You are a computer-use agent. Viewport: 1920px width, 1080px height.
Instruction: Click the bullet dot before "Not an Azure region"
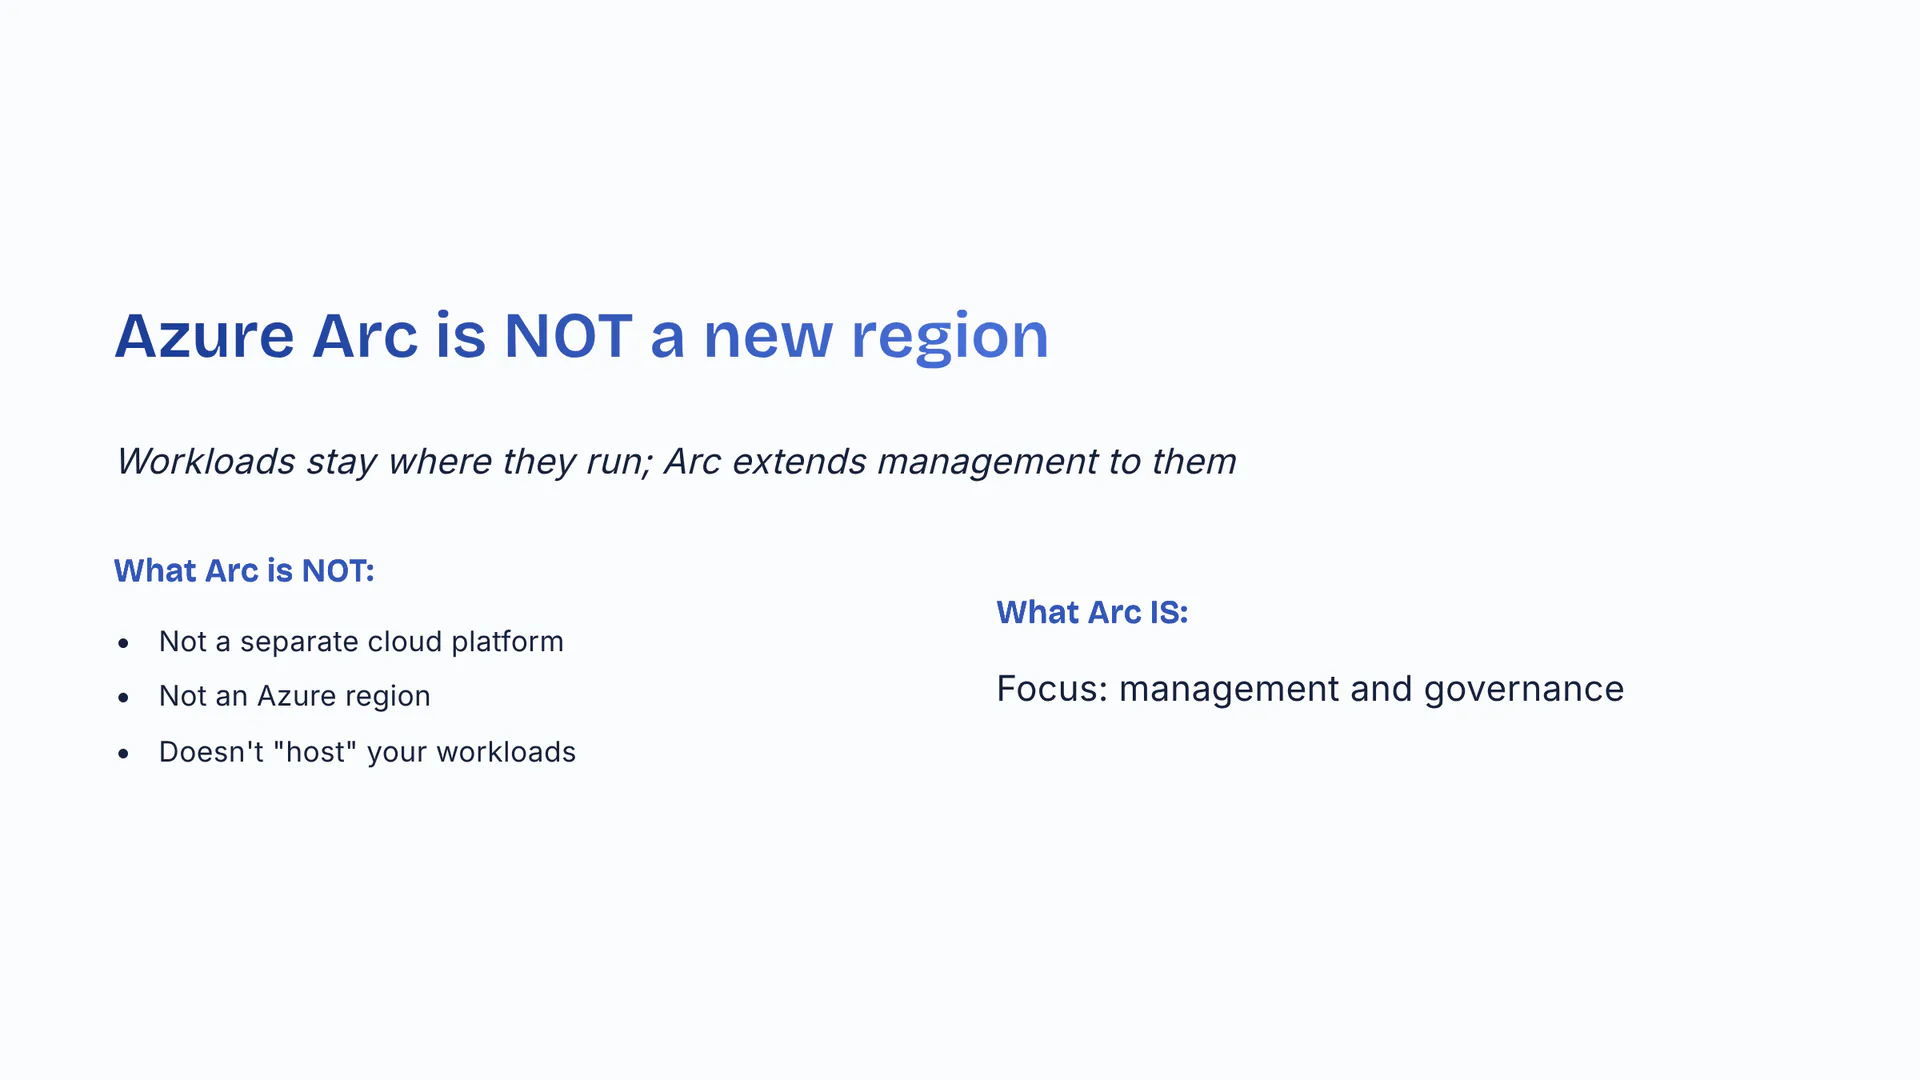coord(123,697)
